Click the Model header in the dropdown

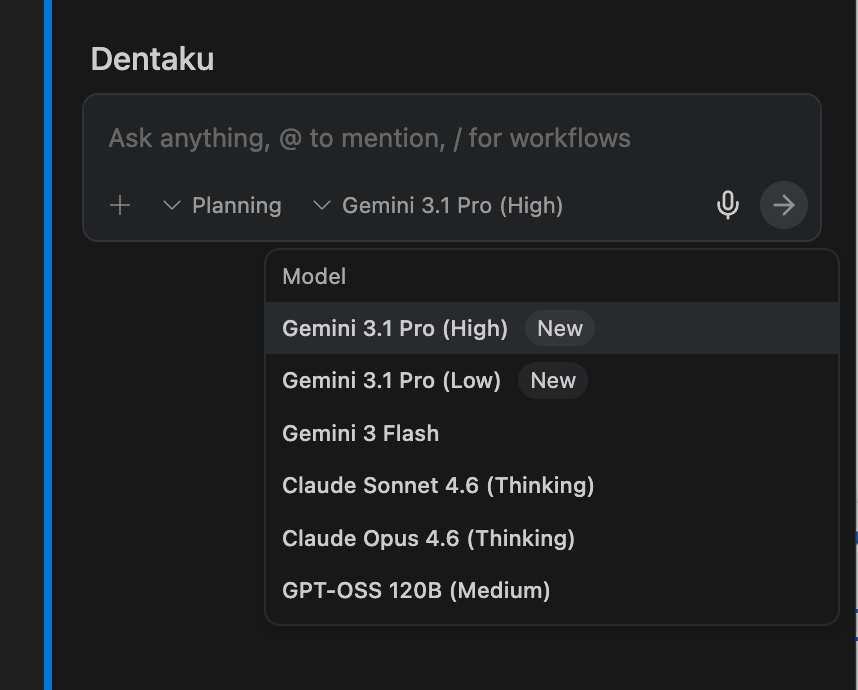point(314,277)
